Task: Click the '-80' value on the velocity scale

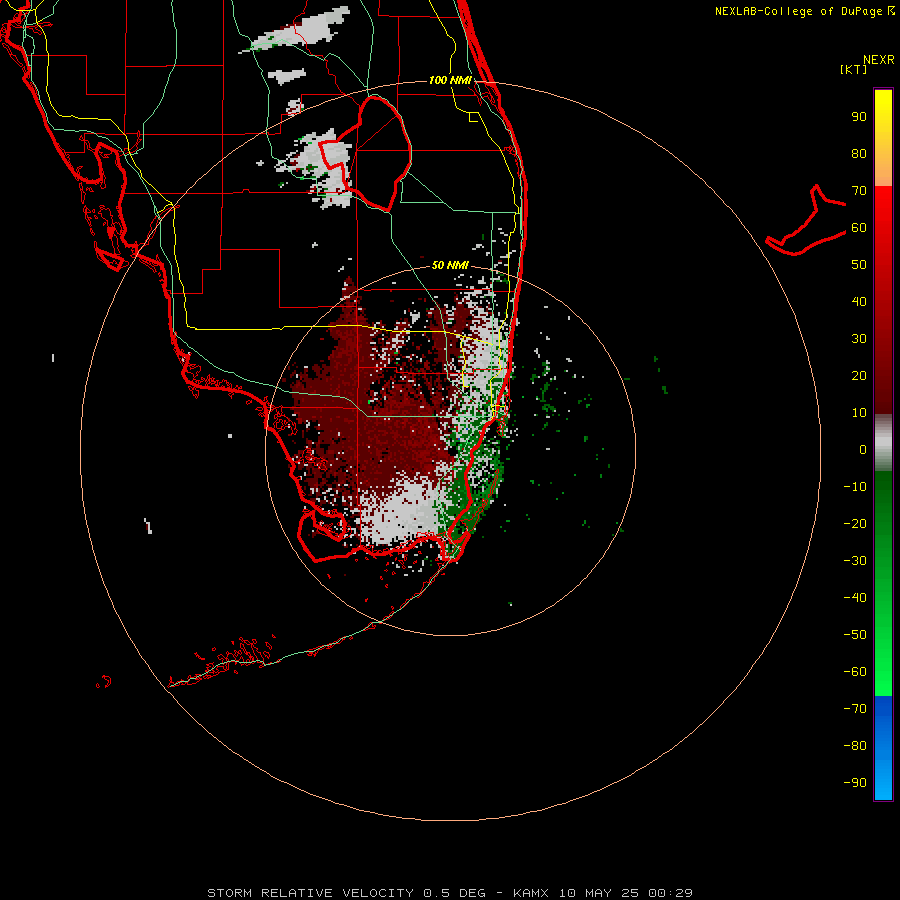Action: 855,746
